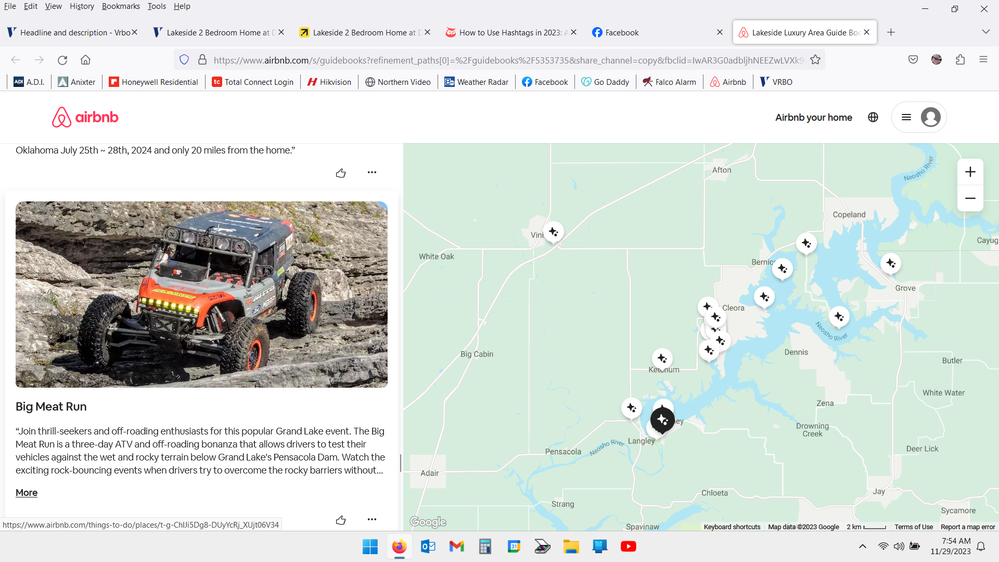The height and width of the screenshot is (562, 999).
Task: Zoom in on the map
Action: click(969, 172)
